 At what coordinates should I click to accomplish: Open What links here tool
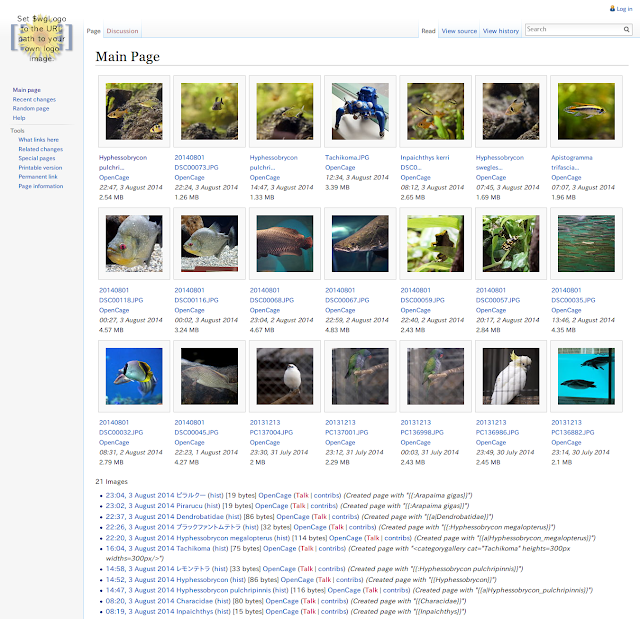[38, 140]
